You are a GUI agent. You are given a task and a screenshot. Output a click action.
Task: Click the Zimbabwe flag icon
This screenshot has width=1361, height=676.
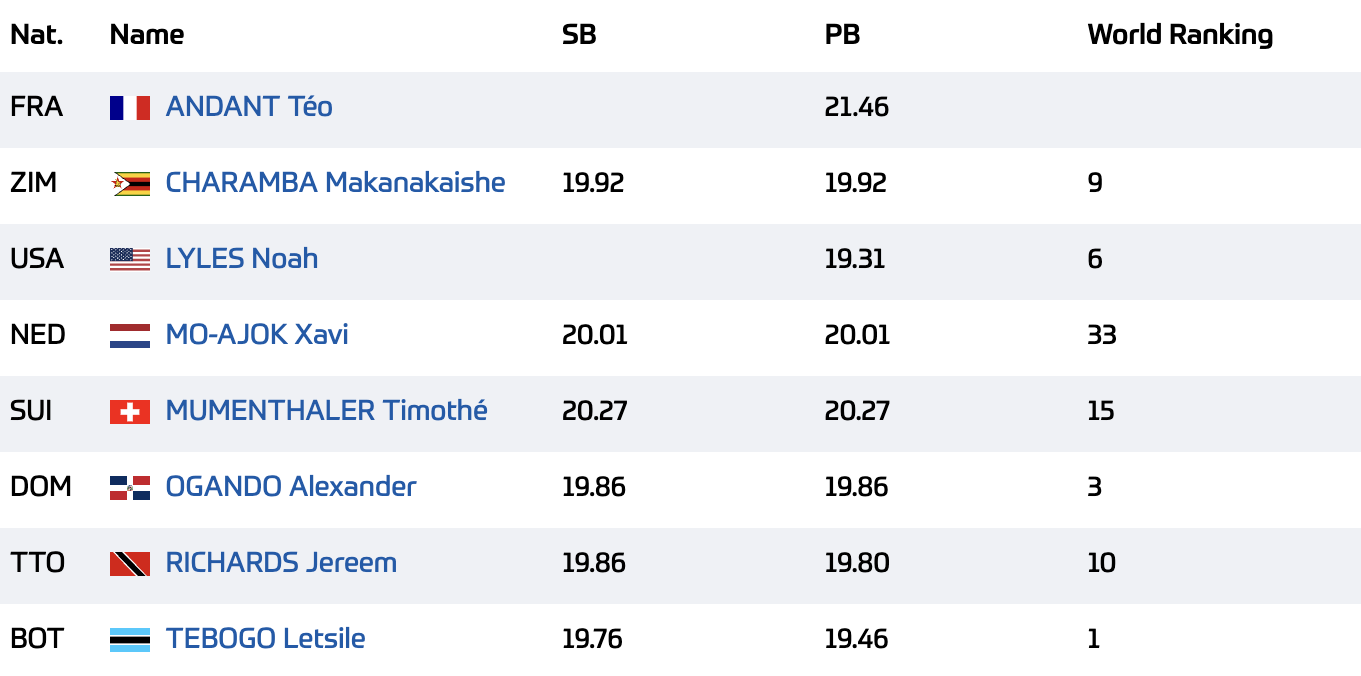click(x=130, y=183)
